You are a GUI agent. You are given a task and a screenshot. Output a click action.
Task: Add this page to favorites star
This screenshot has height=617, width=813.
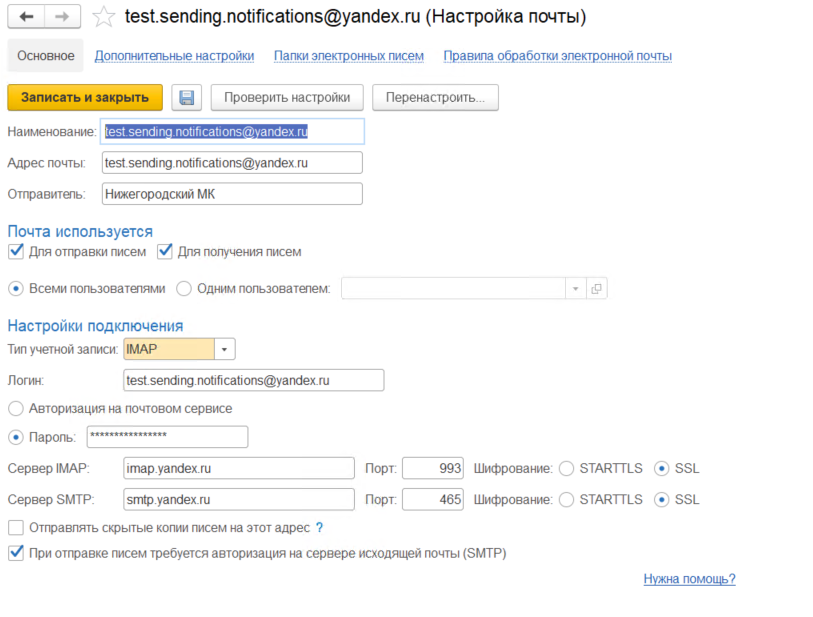pyautogui.click(x=102, y=17)
